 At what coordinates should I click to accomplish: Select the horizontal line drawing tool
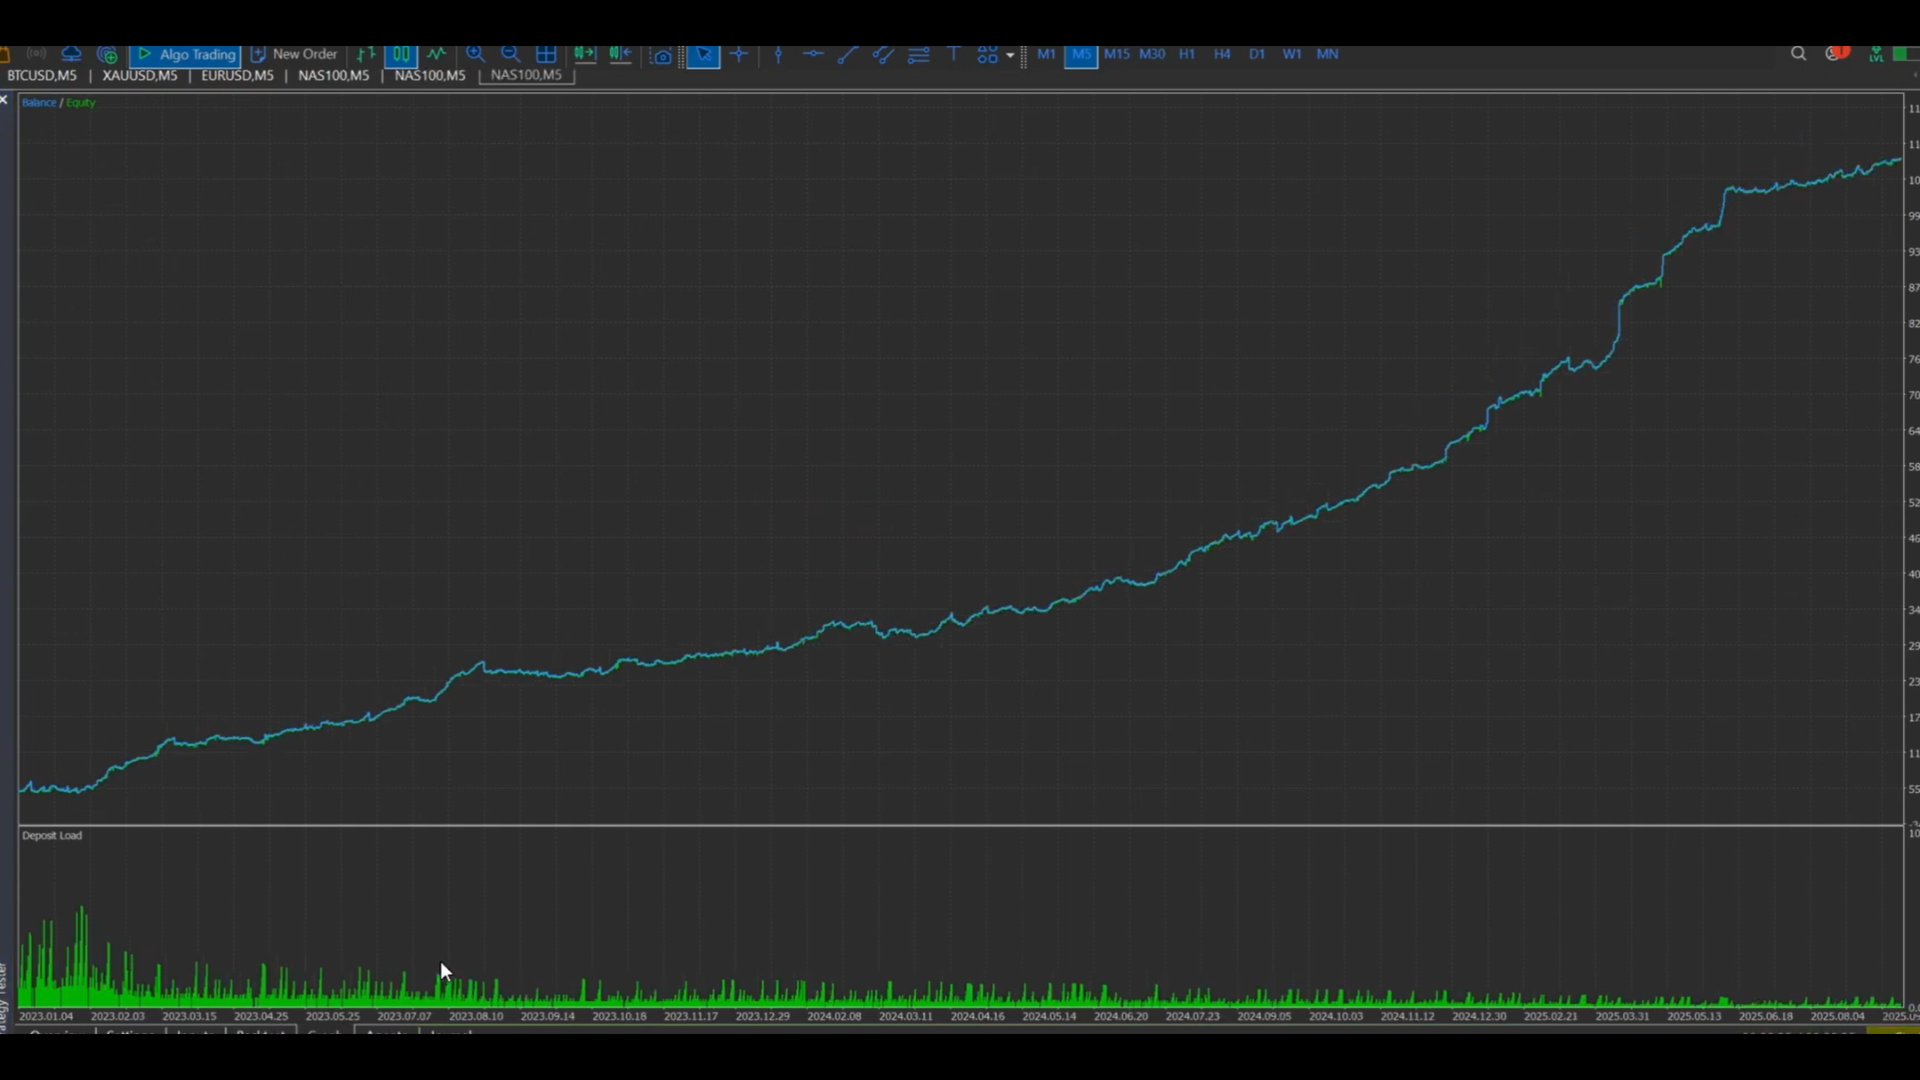click(x=813, y=54)
